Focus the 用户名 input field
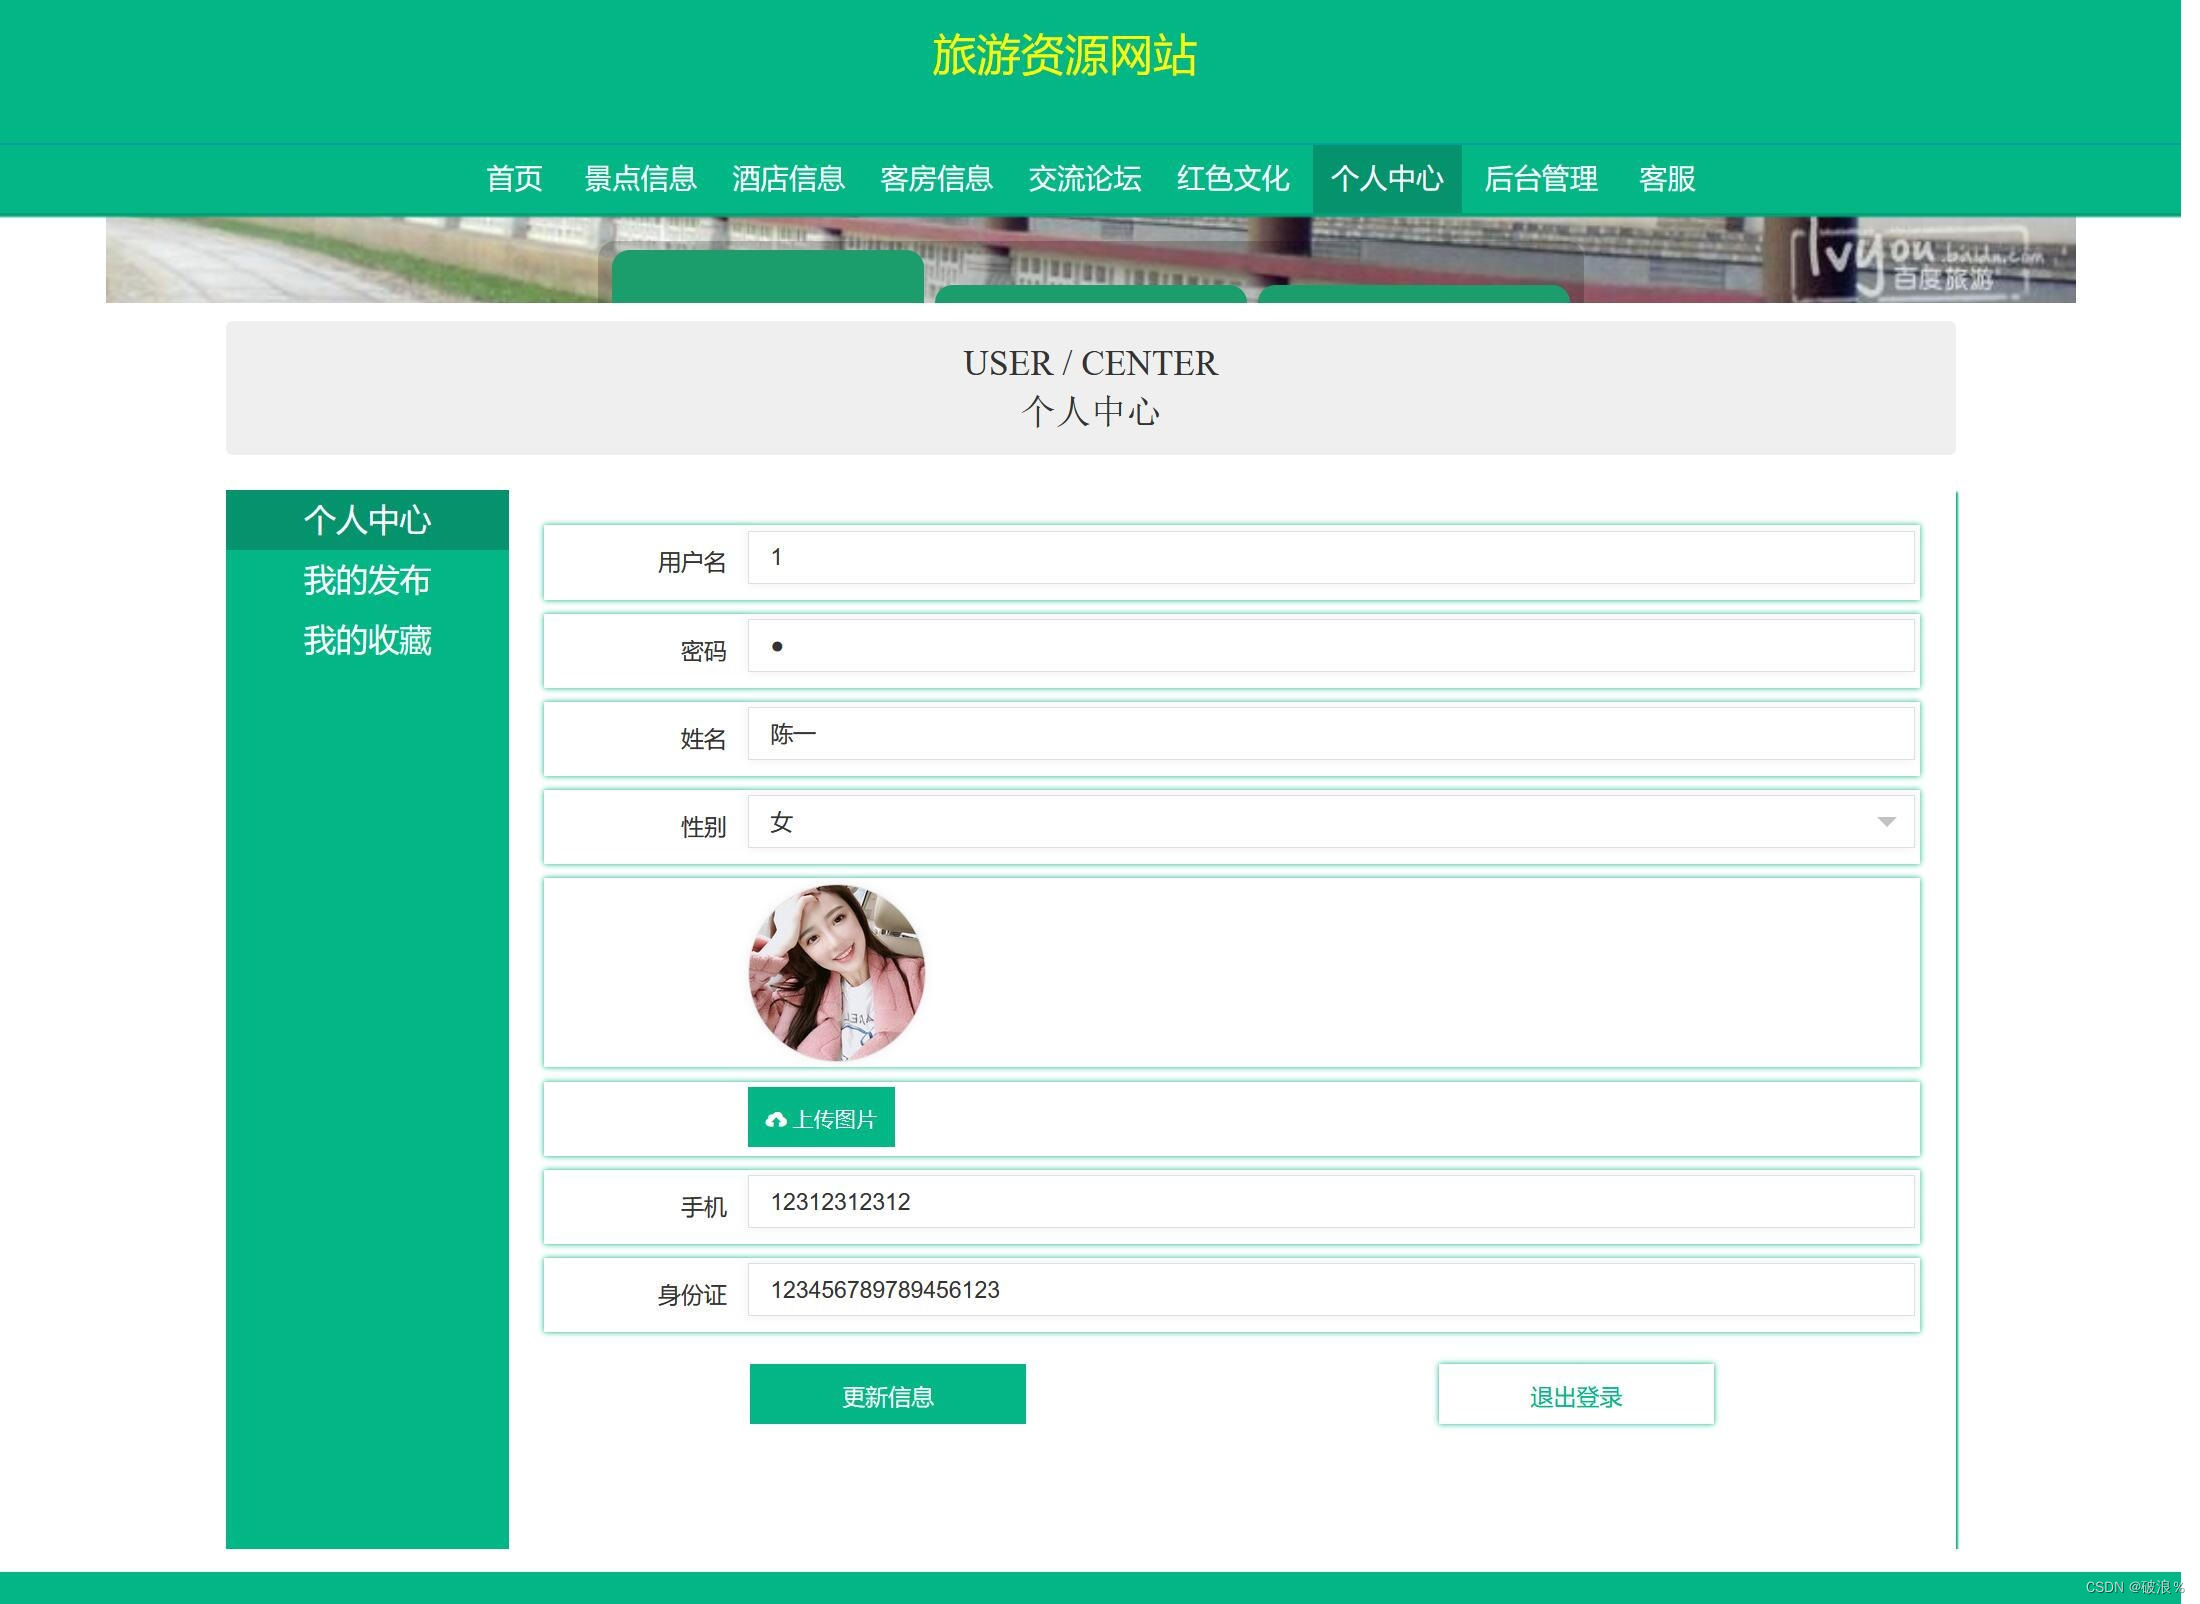 coord(1330,558)
